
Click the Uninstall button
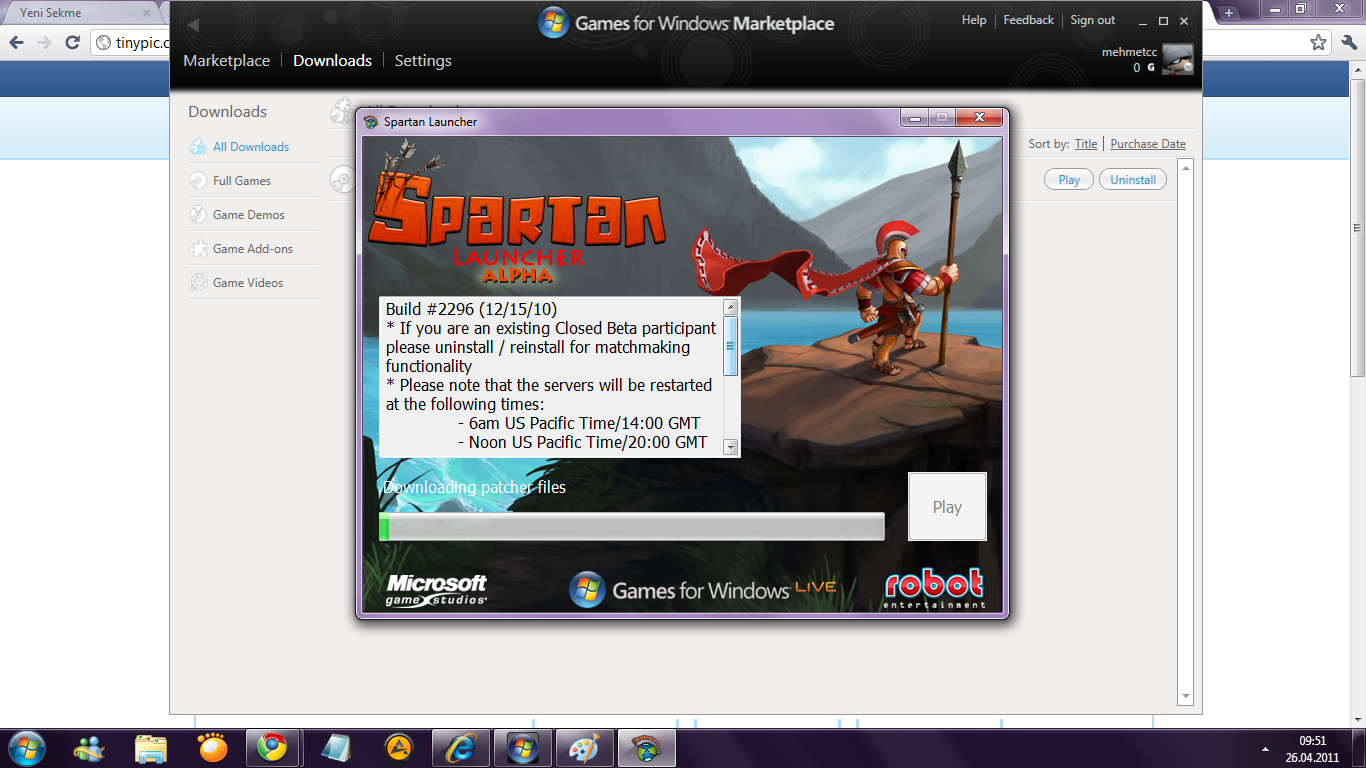(1133, 180)
